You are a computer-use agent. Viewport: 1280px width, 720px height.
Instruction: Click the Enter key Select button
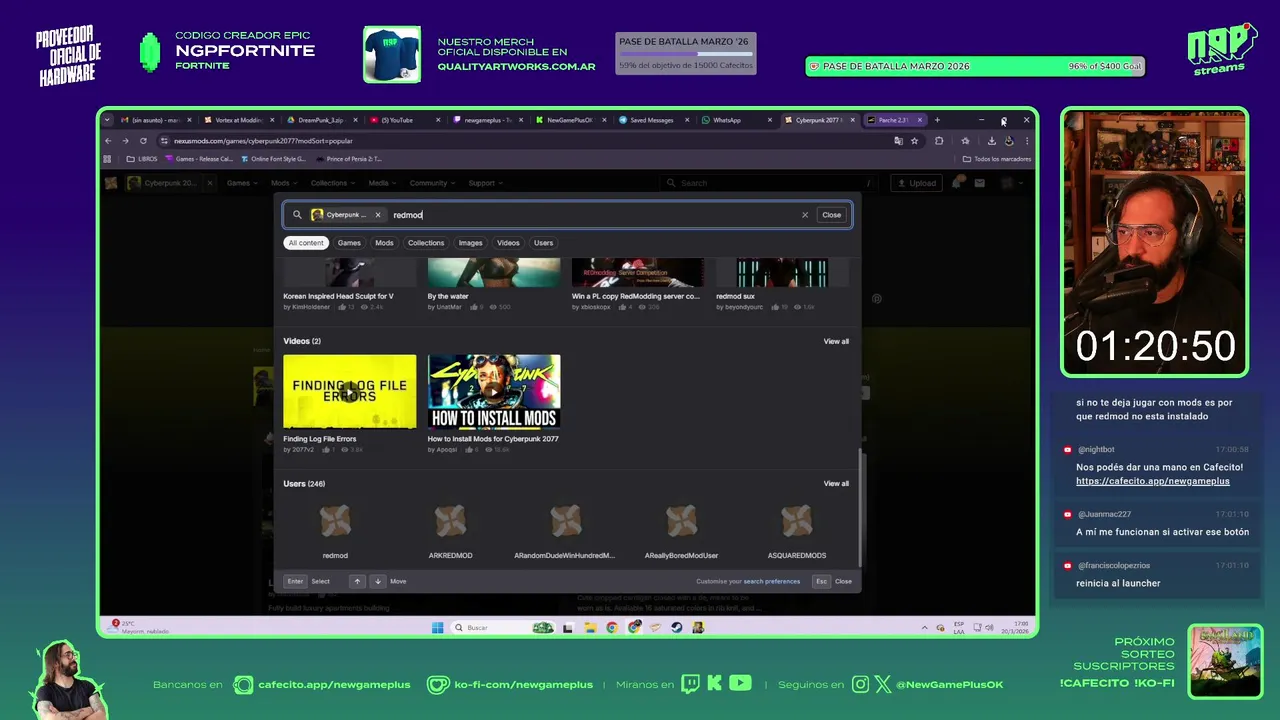[x=295, y=581]
